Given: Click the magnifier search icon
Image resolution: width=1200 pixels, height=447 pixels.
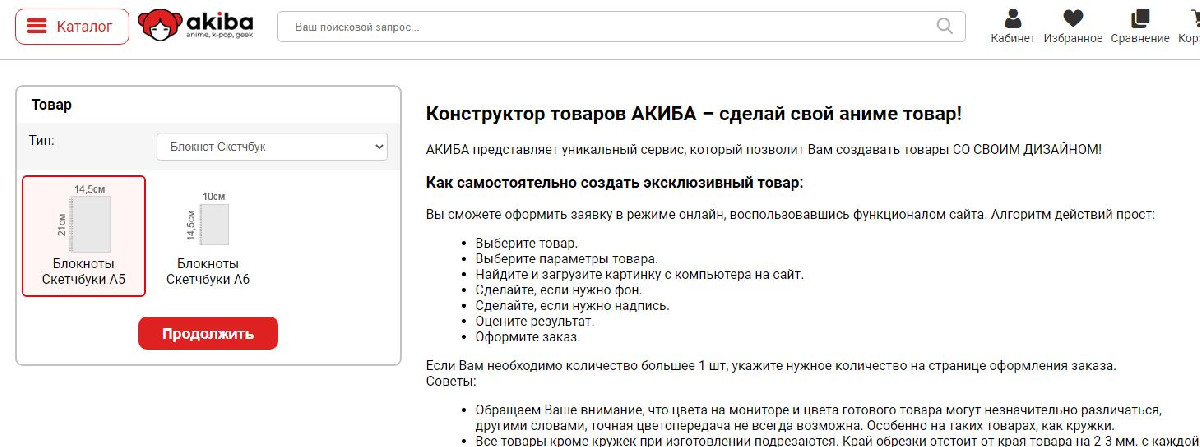Looking at the screenshot, I should [944, 26].
